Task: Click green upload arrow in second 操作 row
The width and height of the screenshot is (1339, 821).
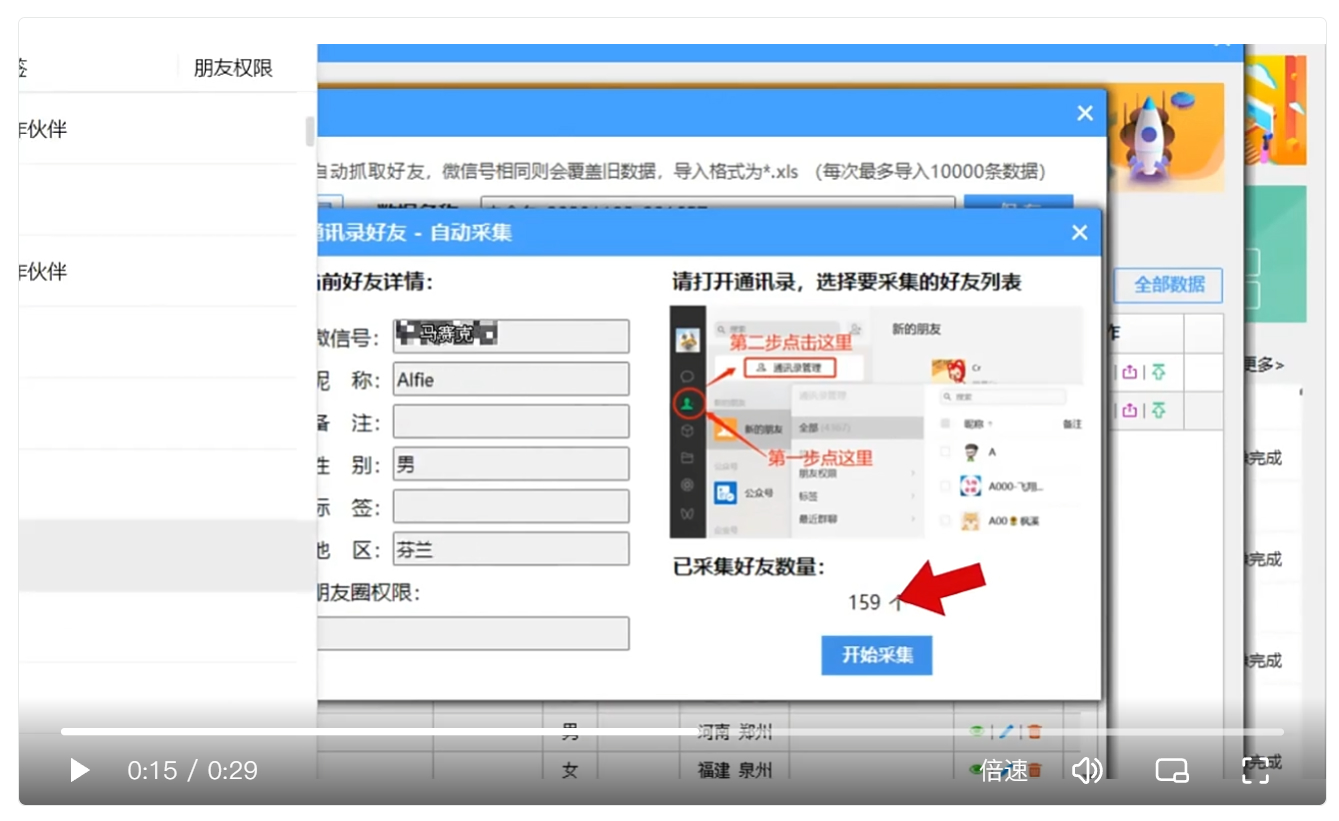Action: (x=1158, y=410)
